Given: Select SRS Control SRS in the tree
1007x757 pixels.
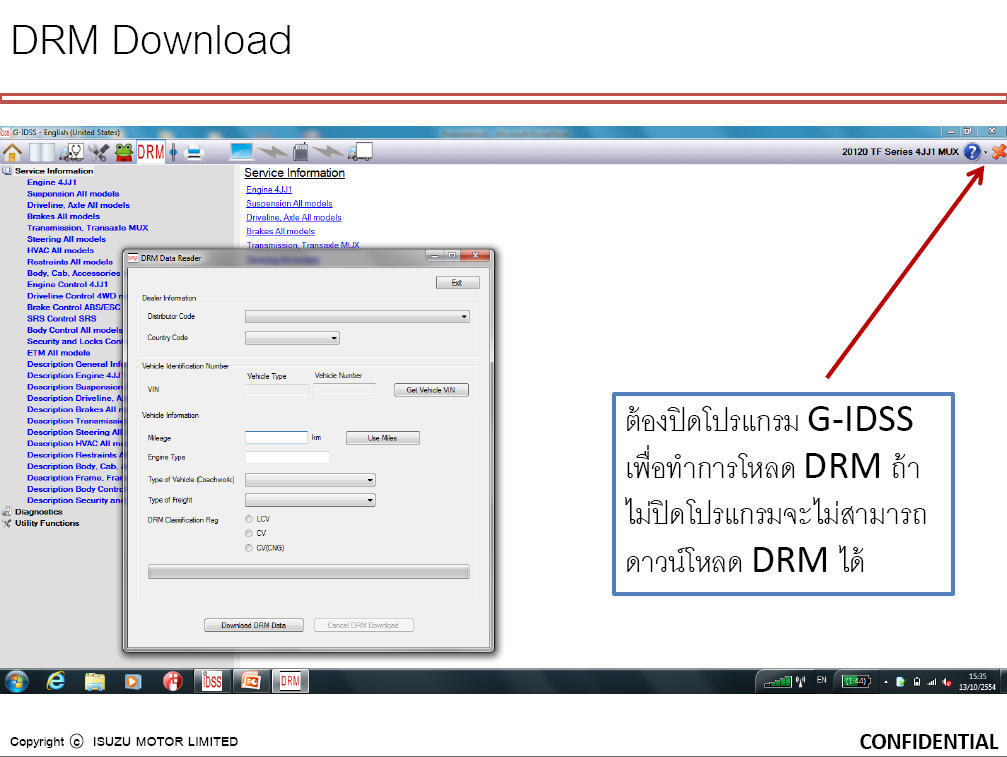Looking at the screenshot, I should click(61, 318).
